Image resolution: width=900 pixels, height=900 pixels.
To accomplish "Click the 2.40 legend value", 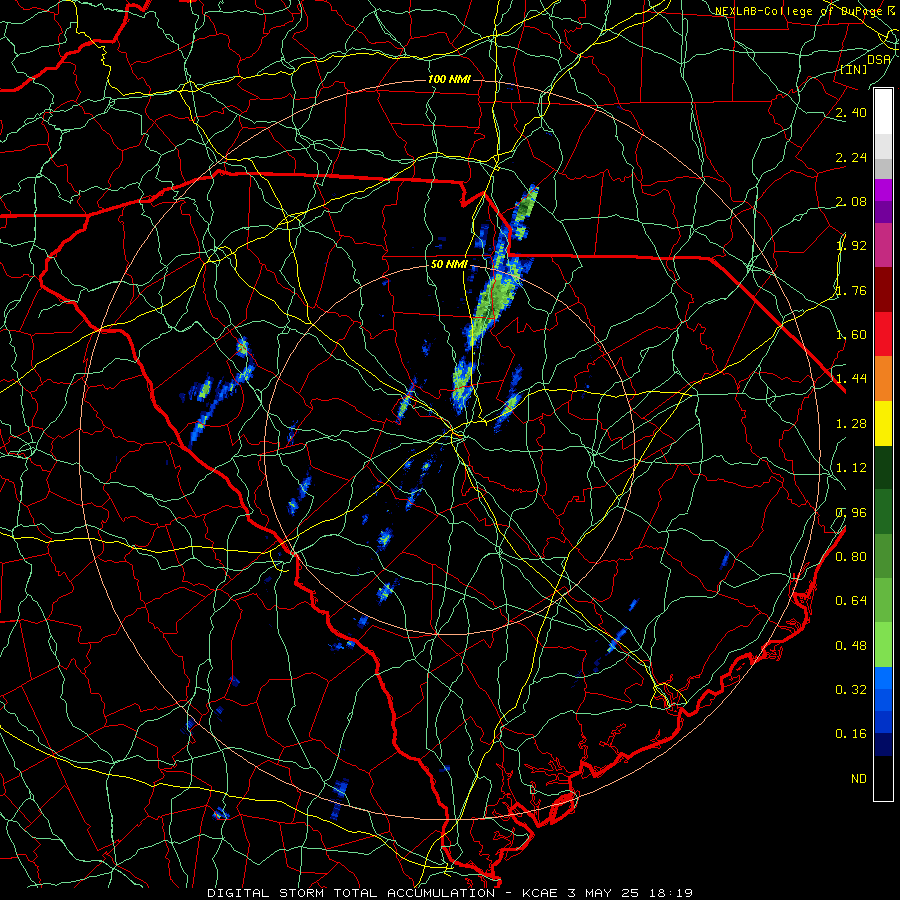I will [851, 112].
